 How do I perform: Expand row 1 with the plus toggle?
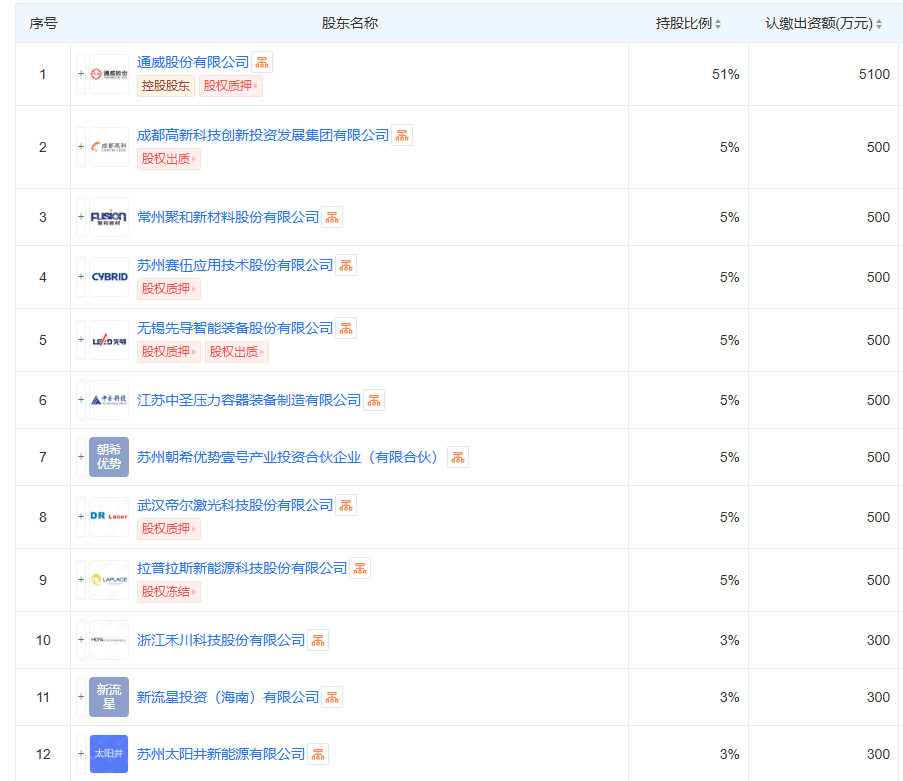pyautogui.click(x=81, y=74)
